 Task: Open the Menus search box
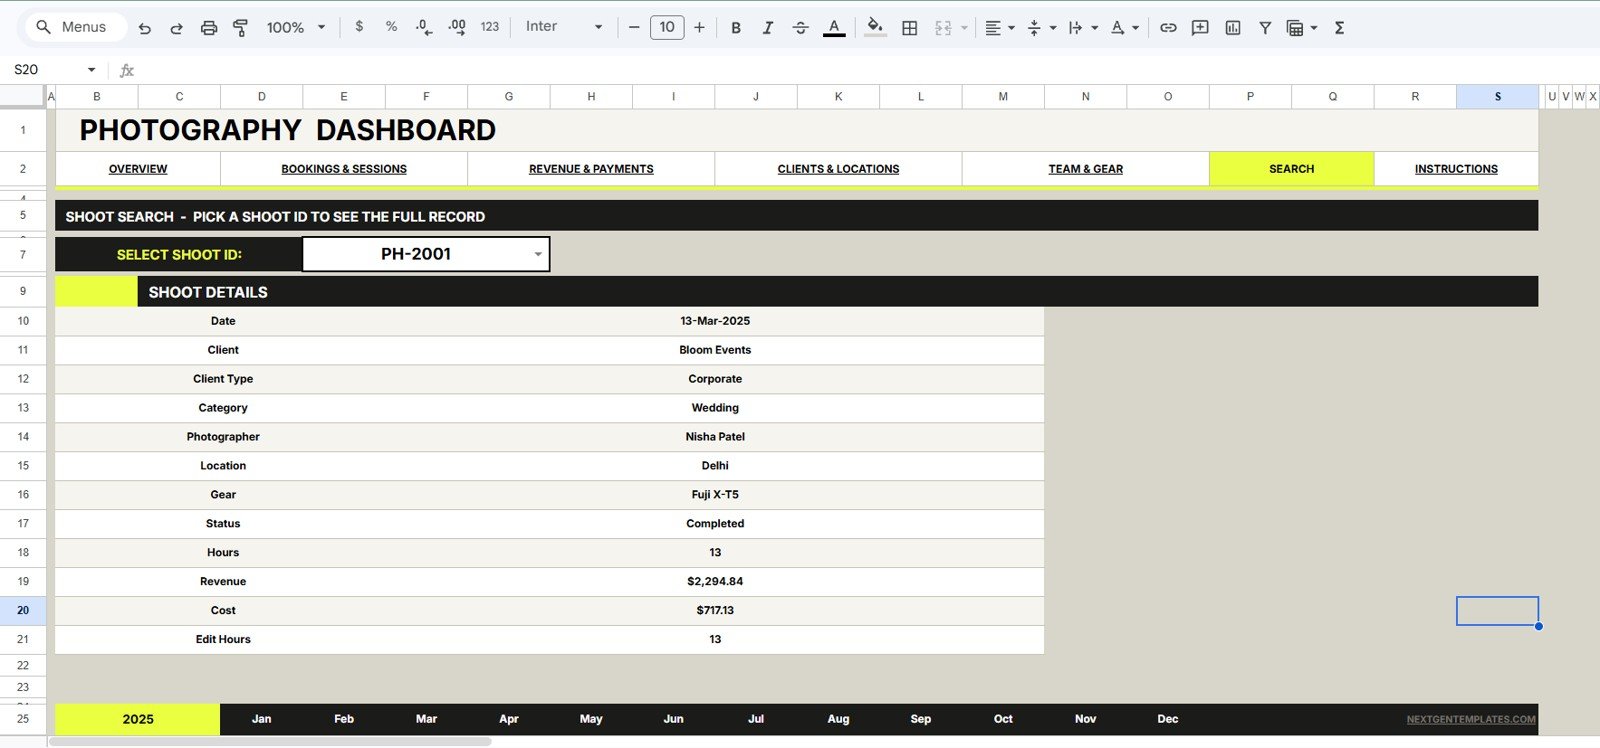(73, 27)
